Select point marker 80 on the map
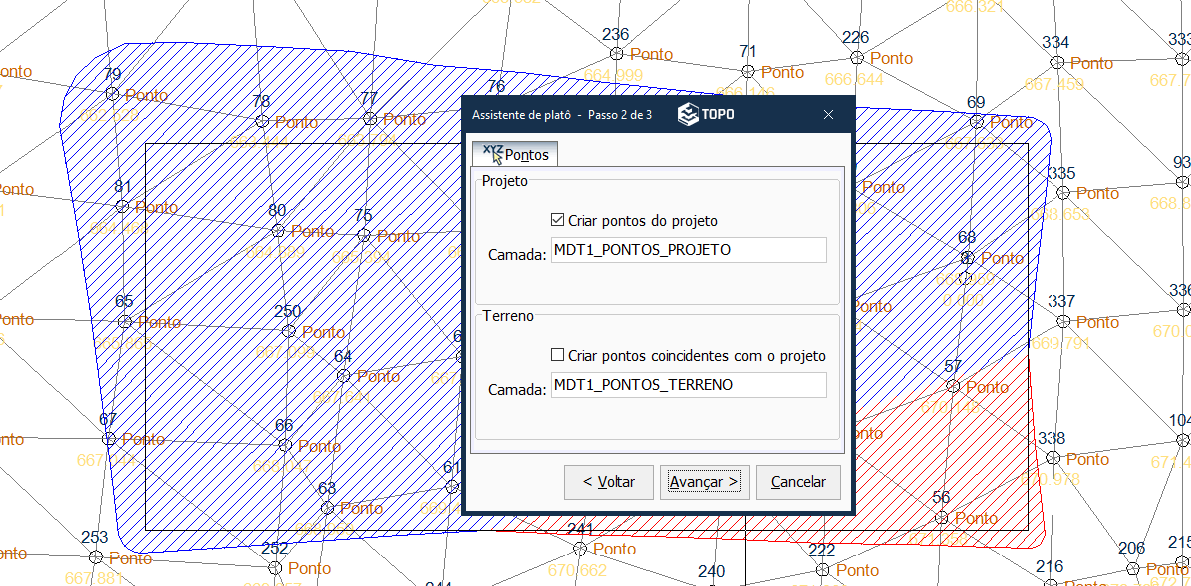 278,230
